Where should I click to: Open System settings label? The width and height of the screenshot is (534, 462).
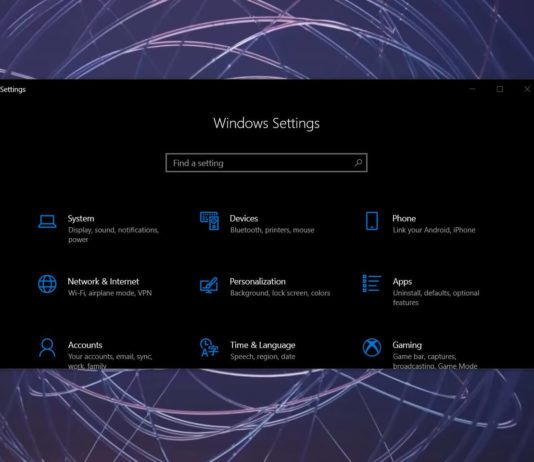(81, 219)
